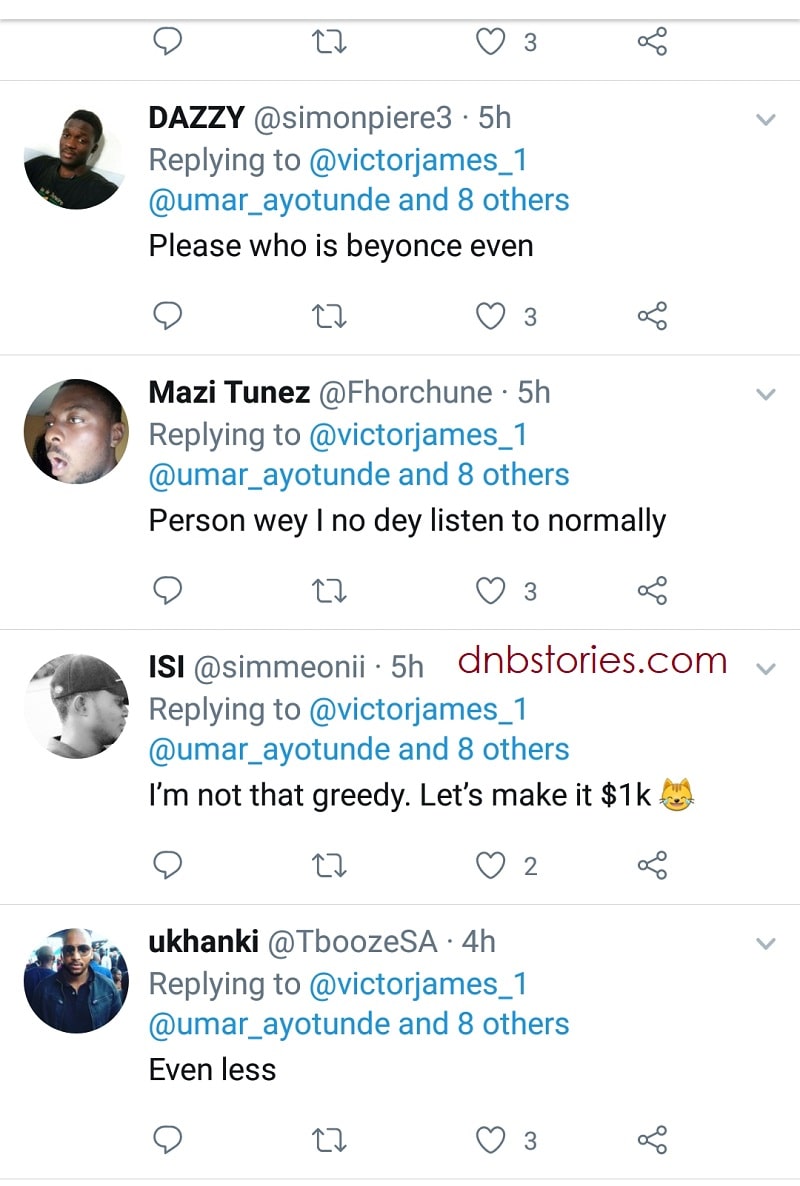The image size is (800, 1186).
Task: Reply to DAZZY's tweet
Action: click(168, 317)
